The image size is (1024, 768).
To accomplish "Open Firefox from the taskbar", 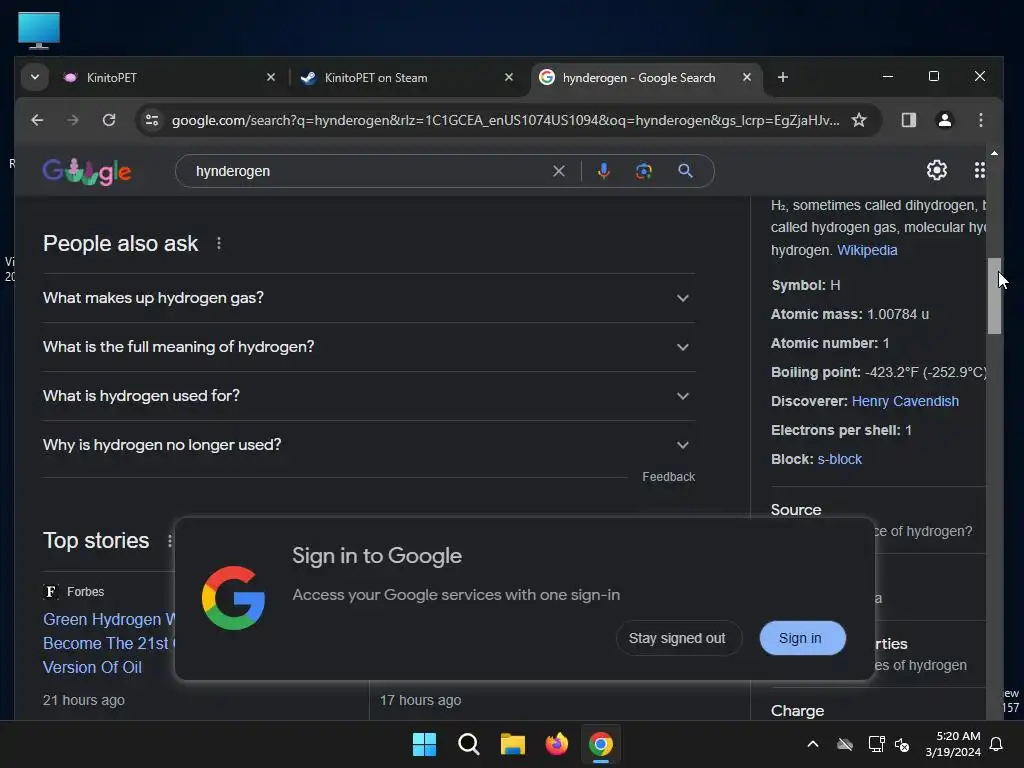I will [556, 744].
